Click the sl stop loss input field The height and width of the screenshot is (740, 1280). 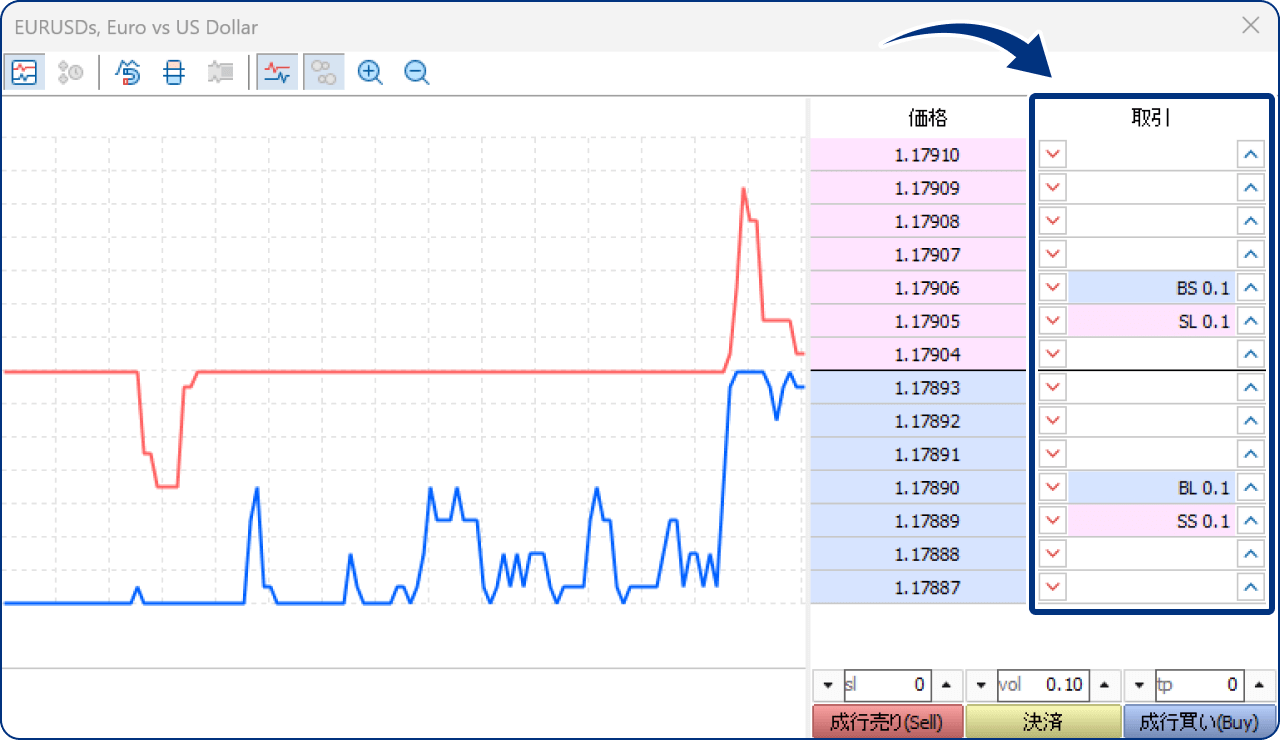(887, 685)
